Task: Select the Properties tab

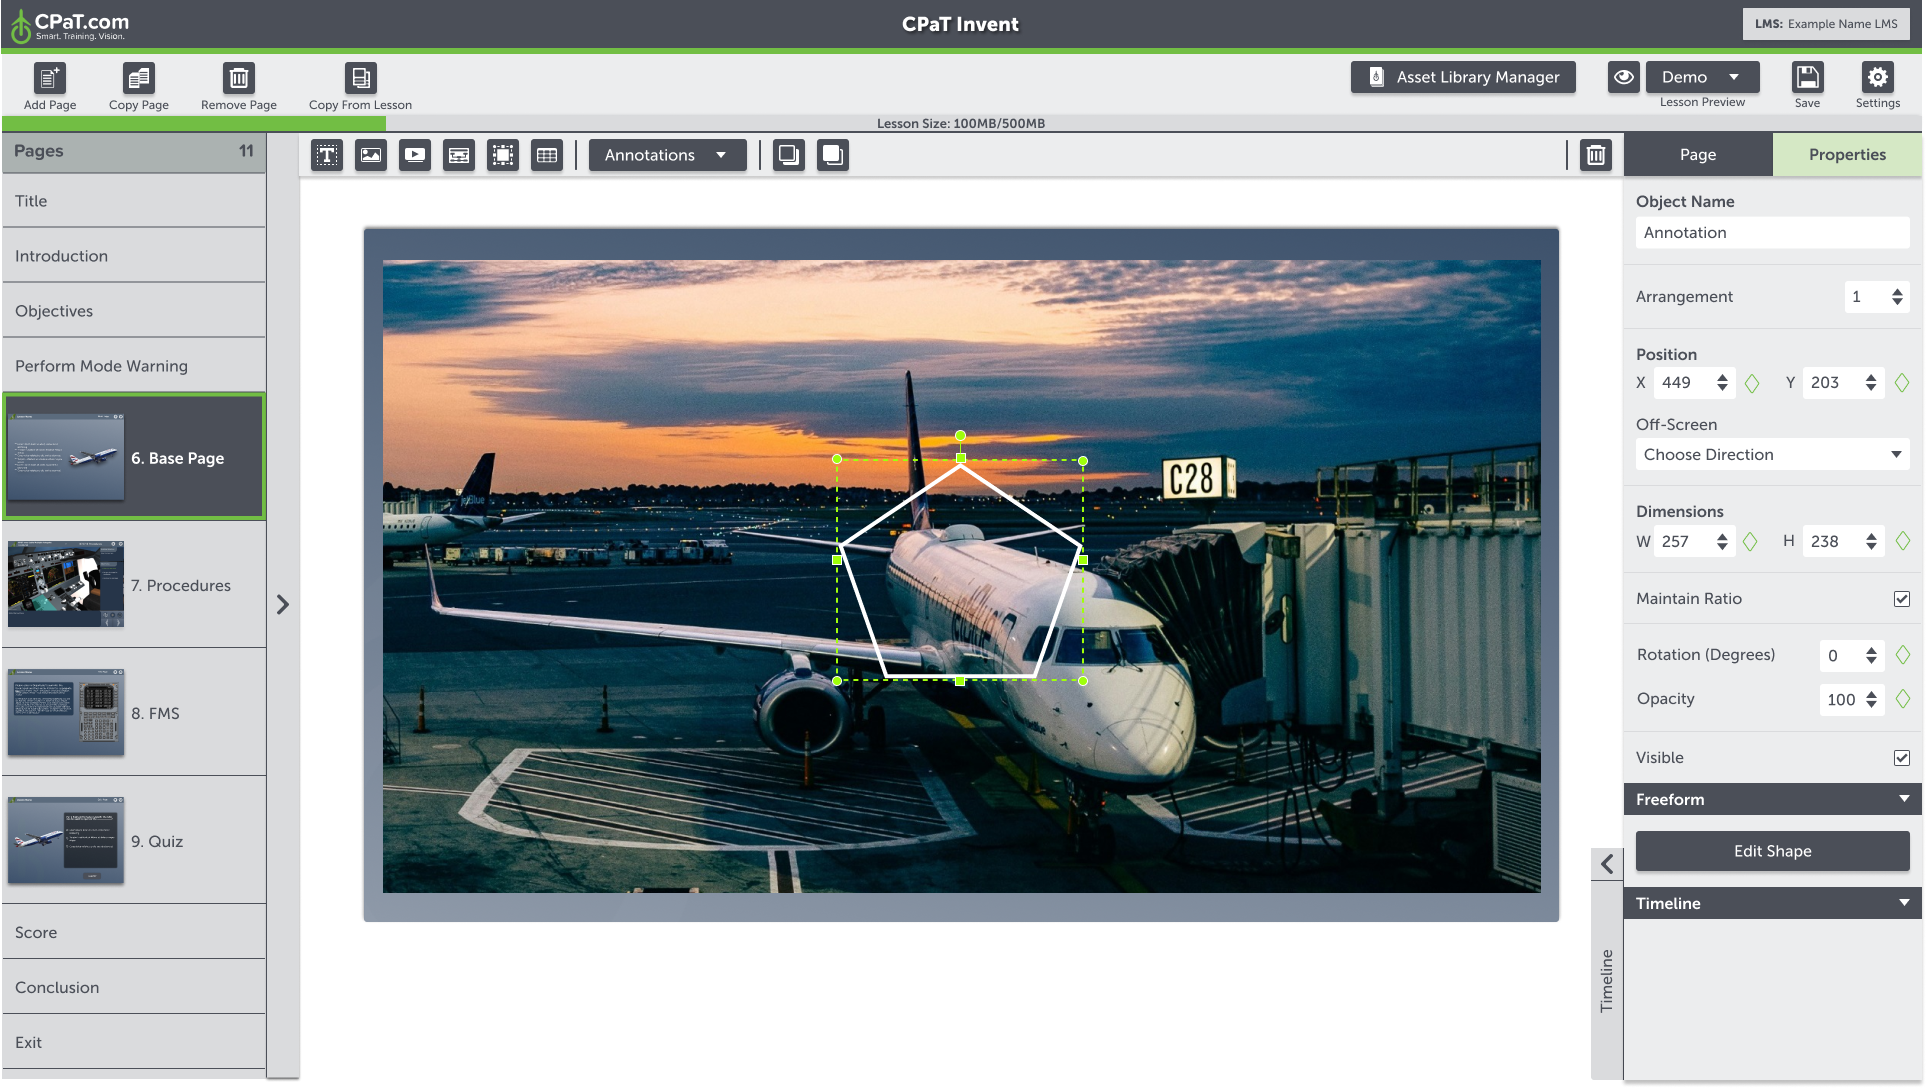Action: 1846,154
